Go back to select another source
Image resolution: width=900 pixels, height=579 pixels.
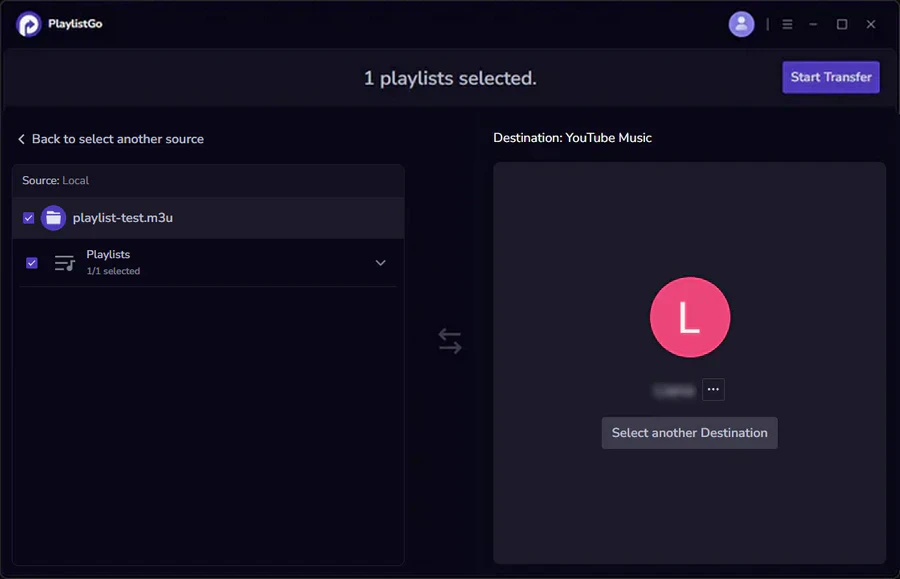(x=111, y=139)
